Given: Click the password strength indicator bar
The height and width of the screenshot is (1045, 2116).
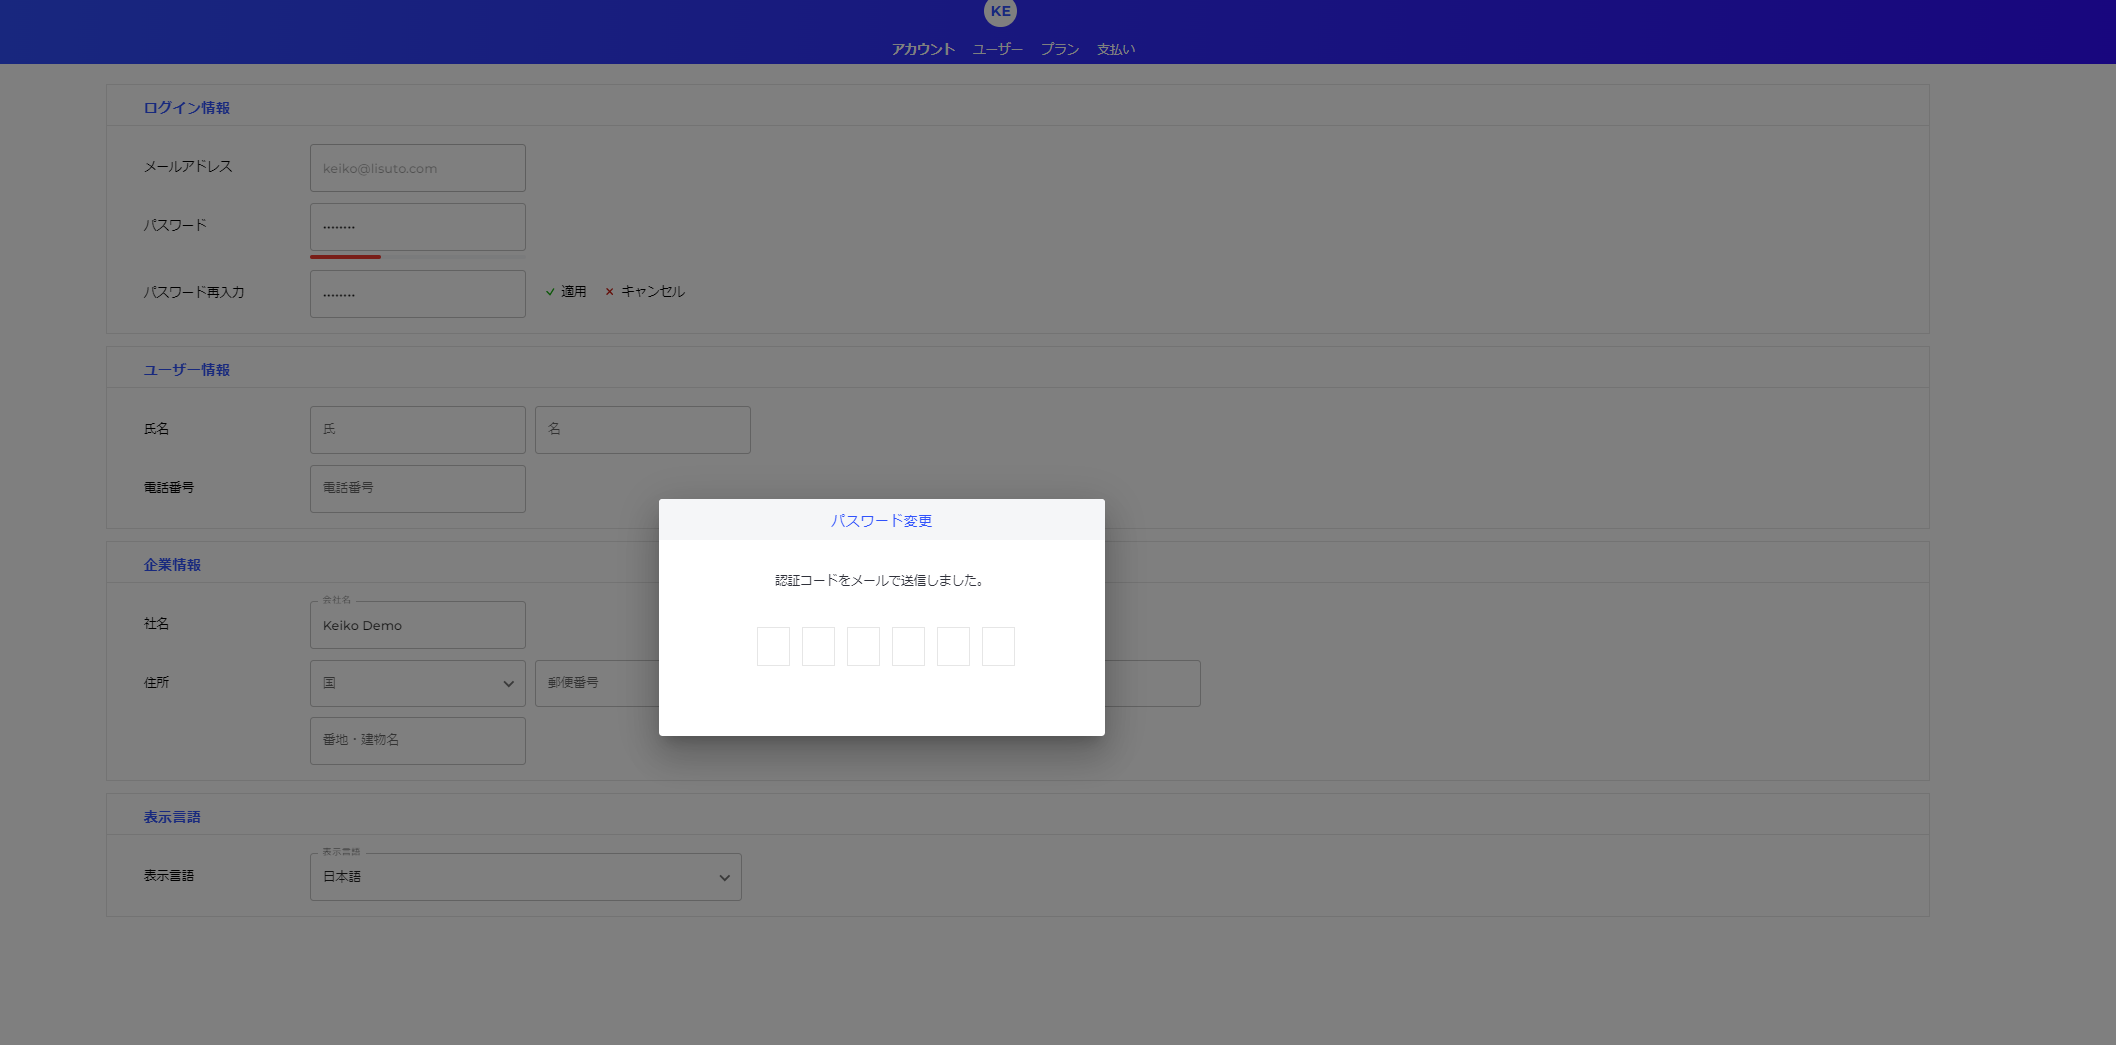Looking at the screenshot, I should point(418,257).
